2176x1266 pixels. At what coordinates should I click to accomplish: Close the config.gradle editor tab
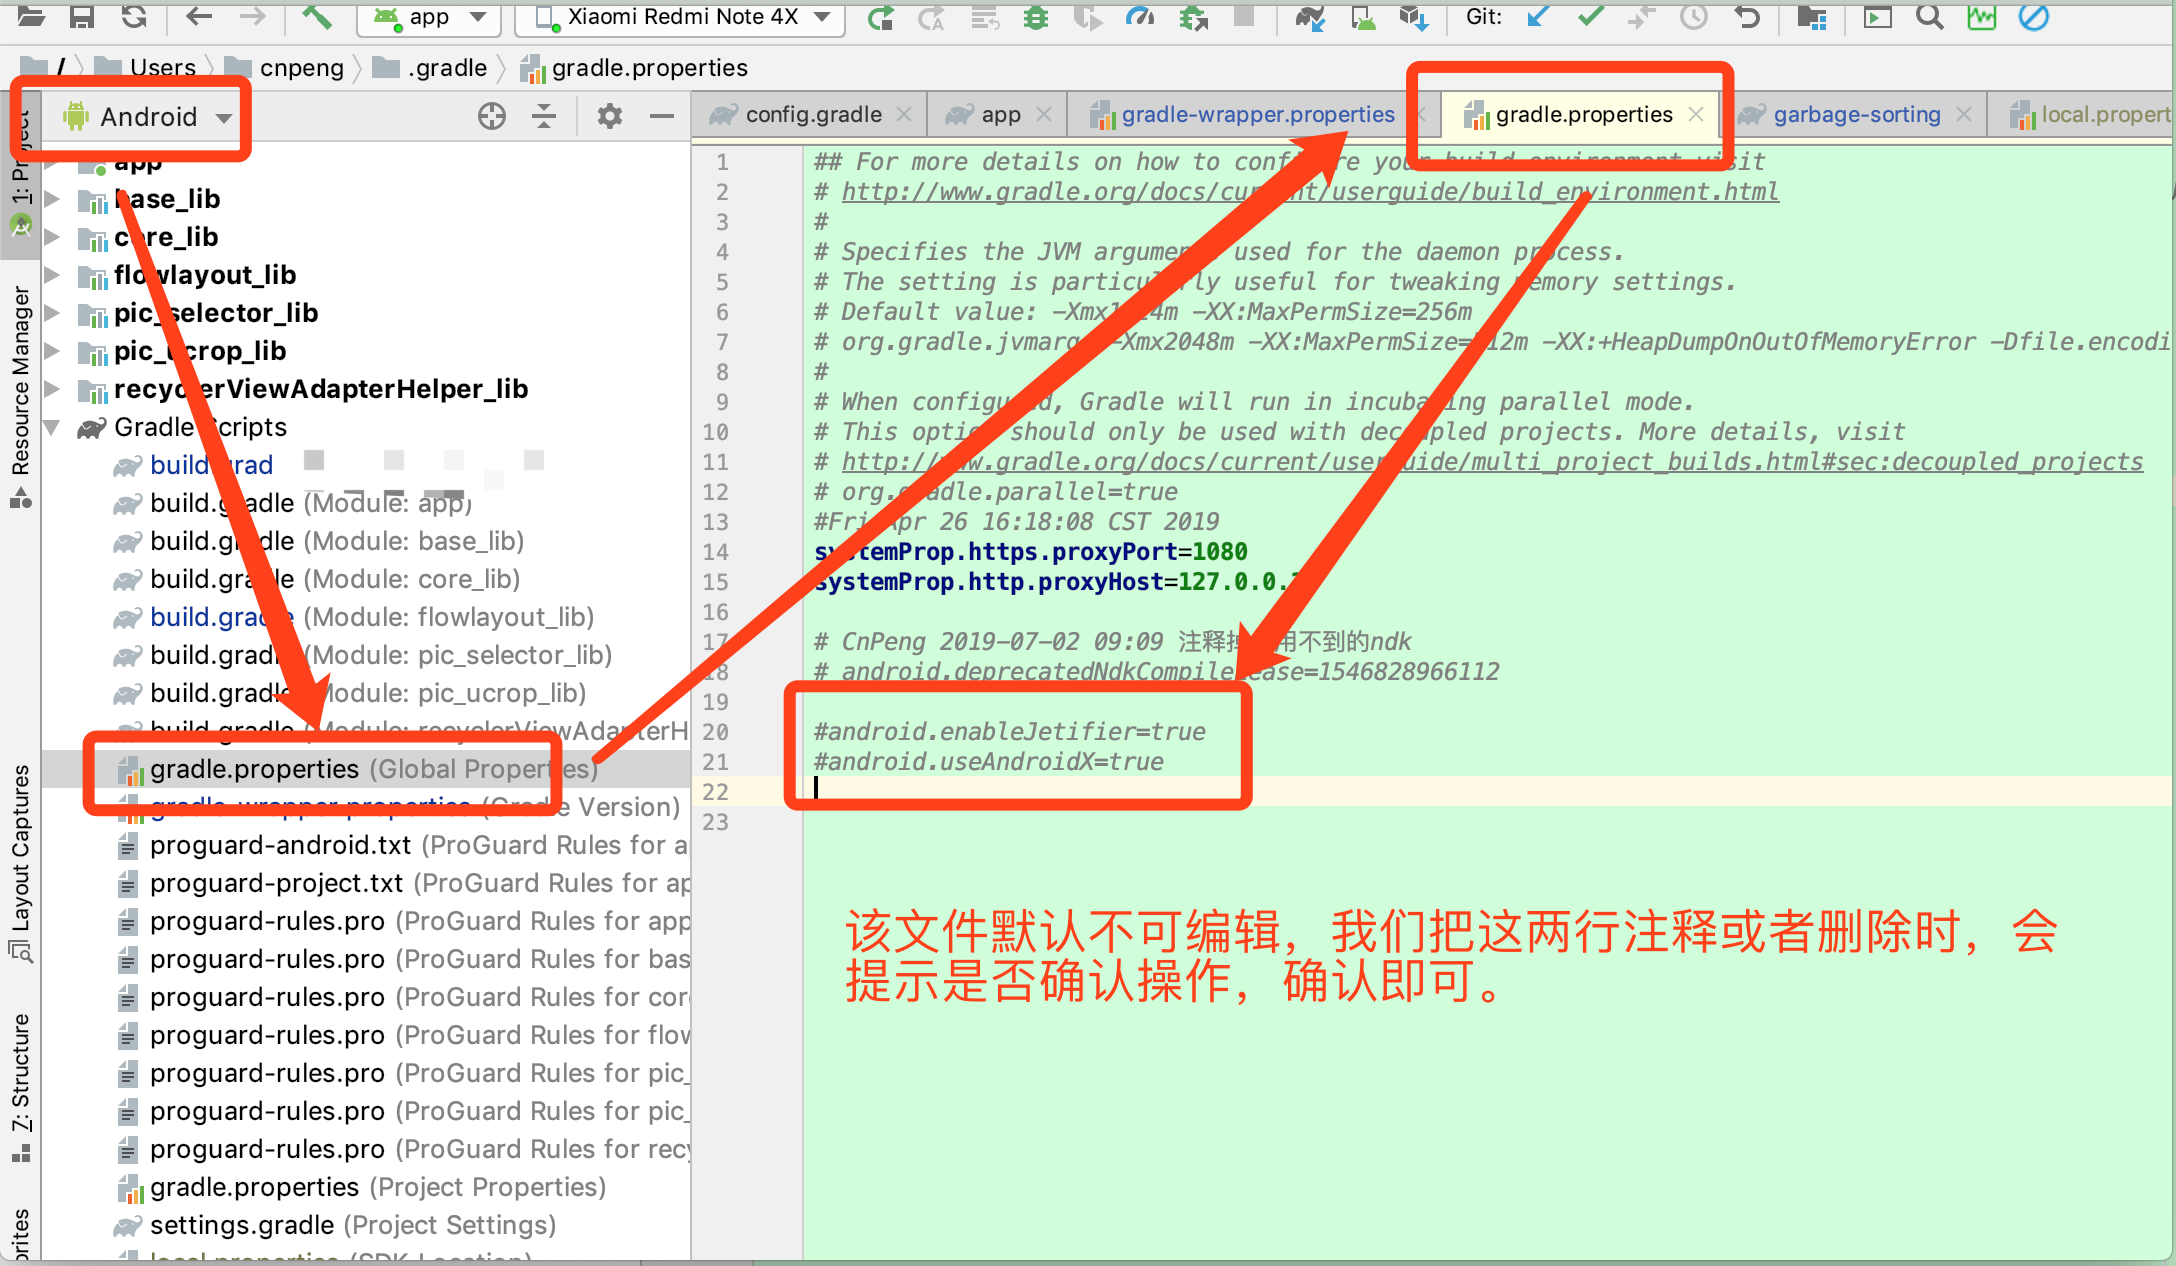point(904,114)
